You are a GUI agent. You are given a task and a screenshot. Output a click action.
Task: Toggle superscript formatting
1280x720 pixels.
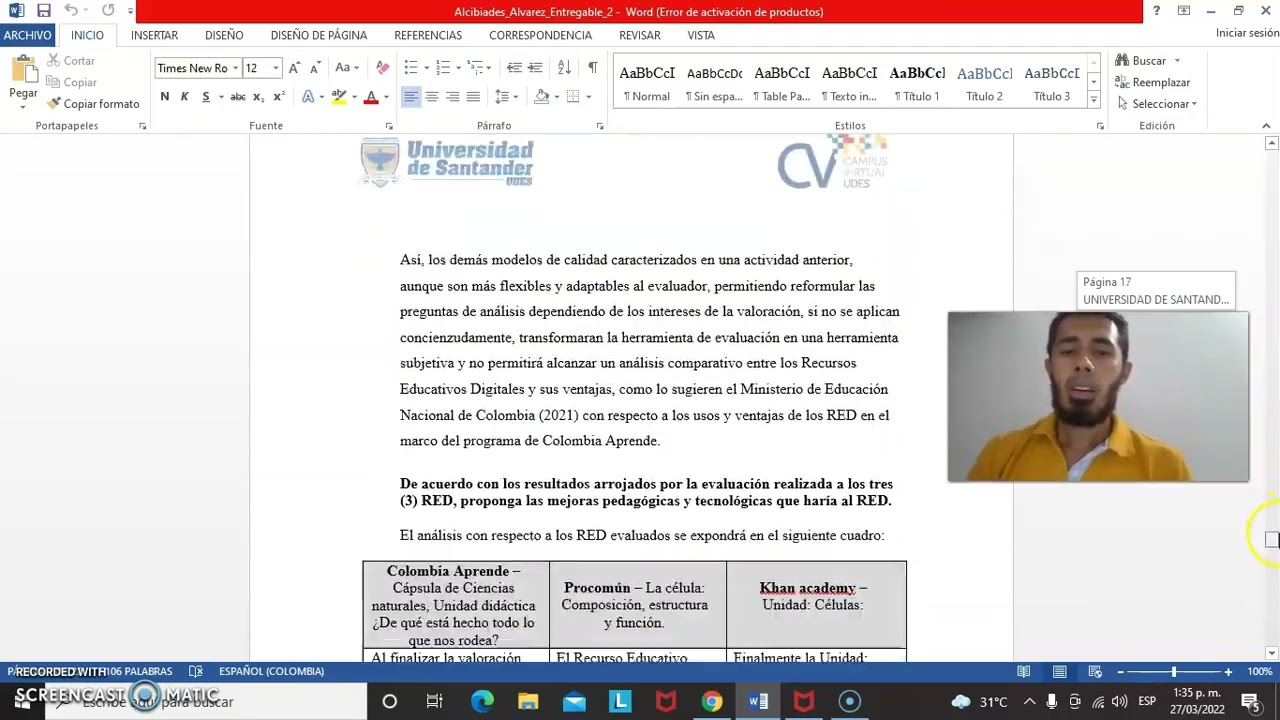coord(279,97)
